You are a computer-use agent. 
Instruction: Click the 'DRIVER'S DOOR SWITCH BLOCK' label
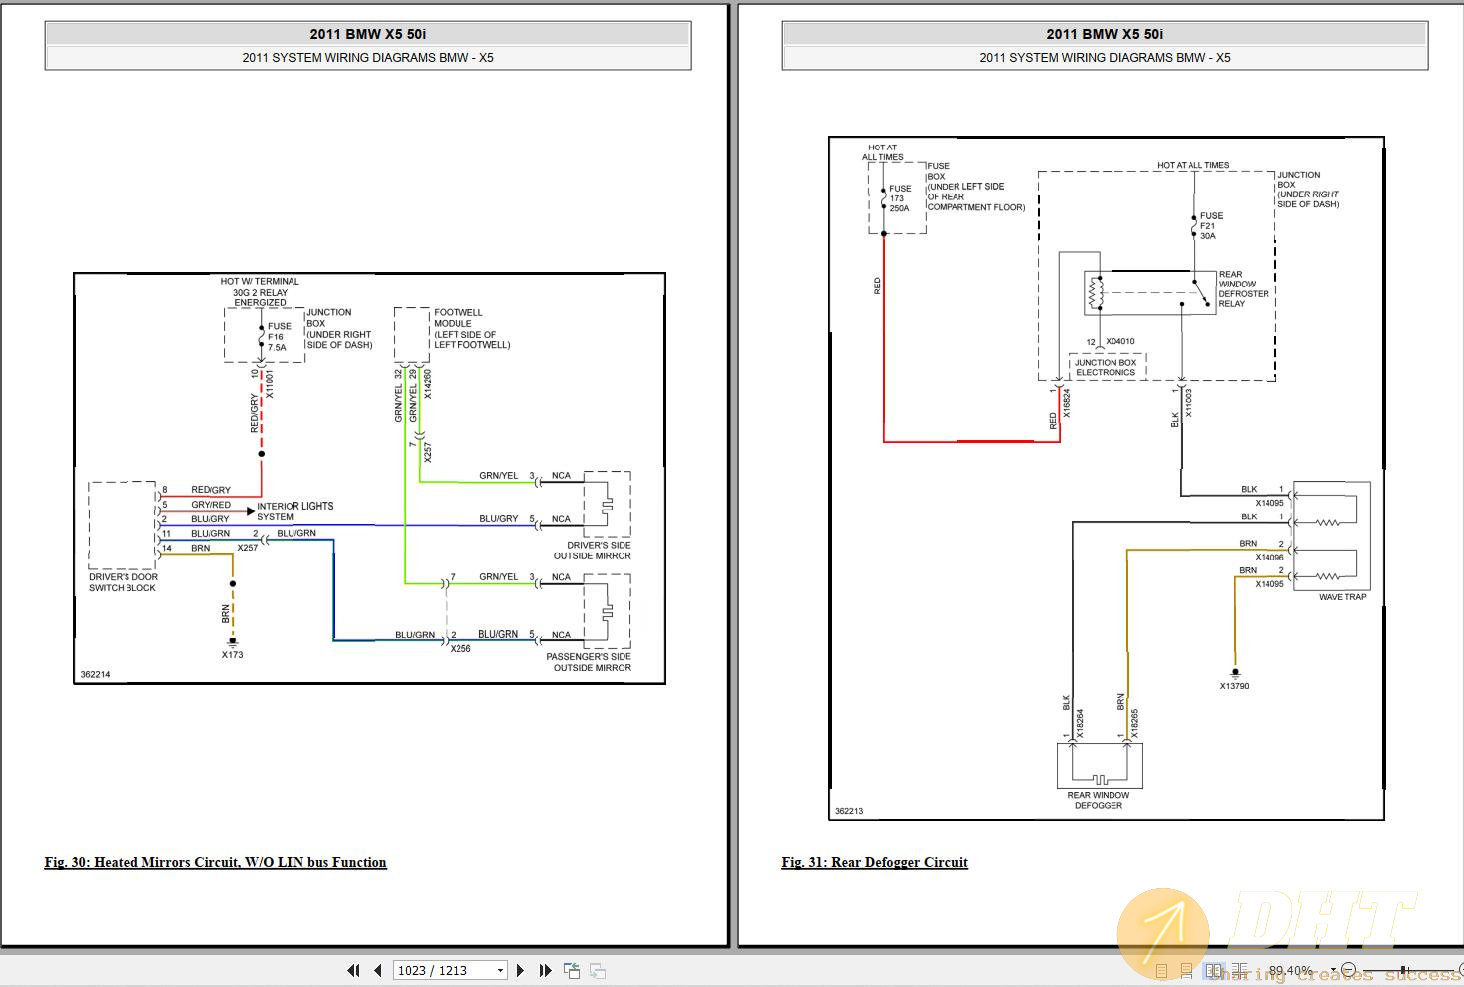(123, 582)
